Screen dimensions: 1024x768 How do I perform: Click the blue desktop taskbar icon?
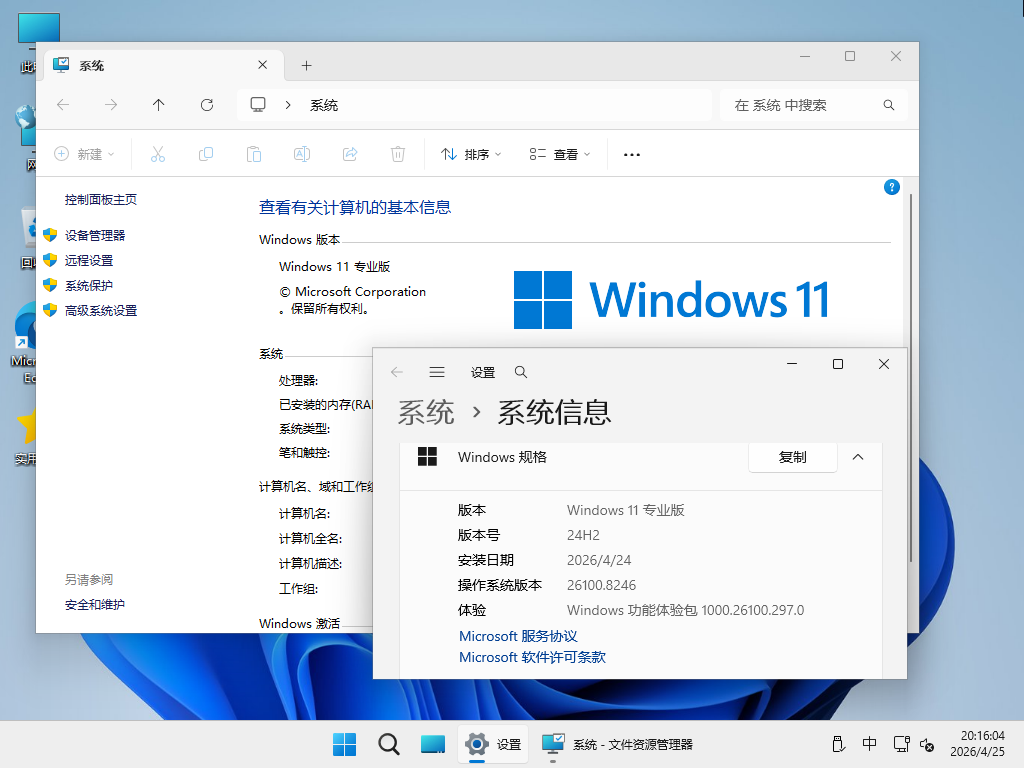433,744
